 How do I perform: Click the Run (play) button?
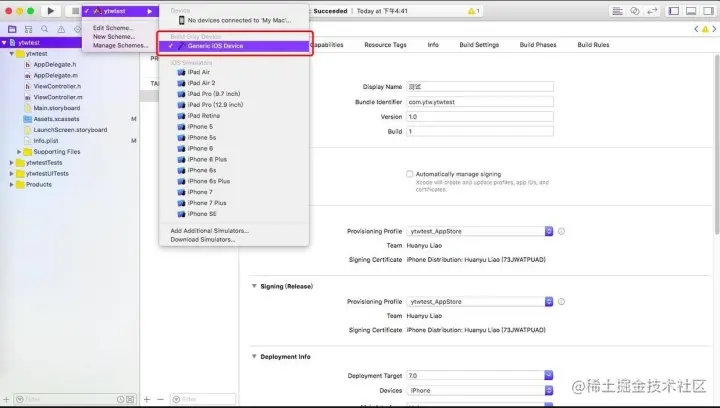[51, 11]
